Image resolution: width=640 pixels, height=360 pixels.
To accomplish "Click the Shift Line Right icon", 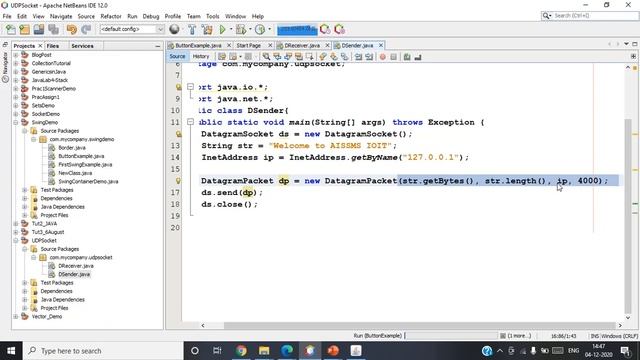I will click(x=369, y=57).
